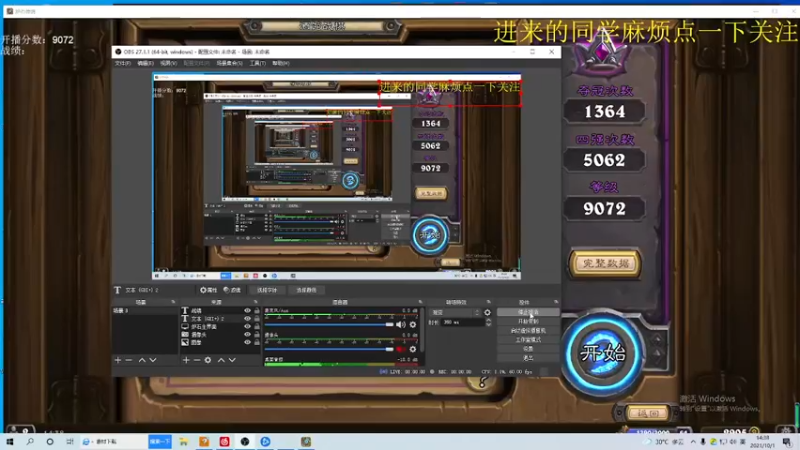Viewport: 800px width, 450px height.
Task: Lock the 文本 (GDI+) 2 source
Action: [257, 318]
